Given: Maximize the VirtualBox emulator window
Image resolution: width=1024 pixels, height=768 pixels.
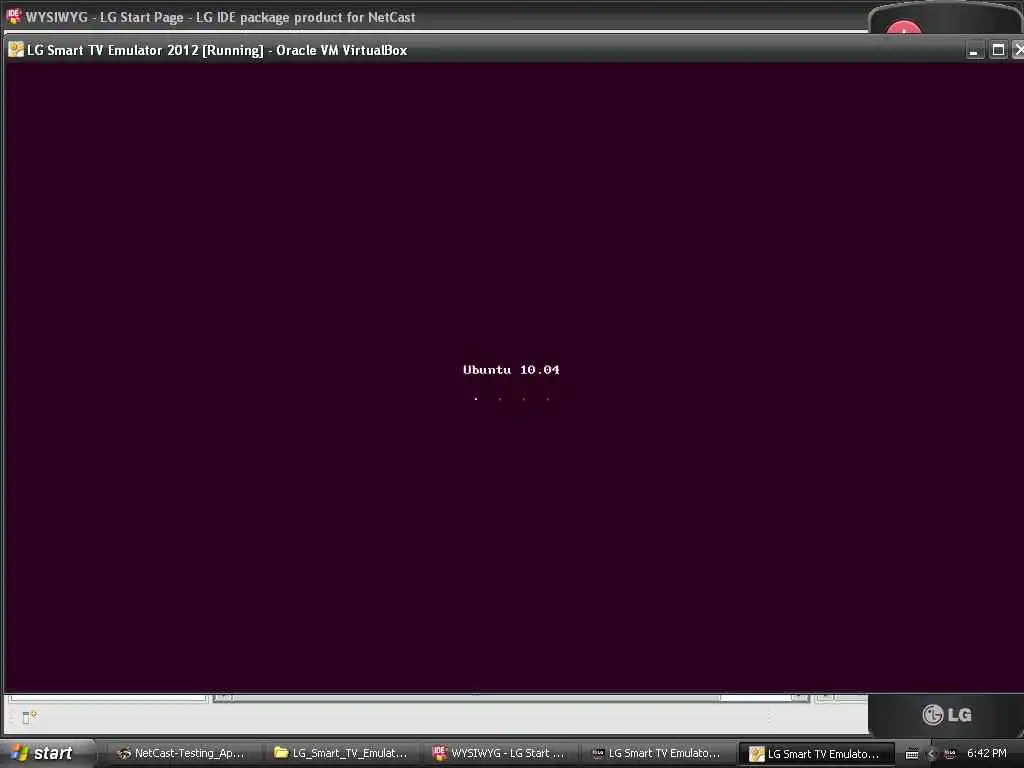Looking at the screenshot, I should pyautogui.click(x=998, y=50).
